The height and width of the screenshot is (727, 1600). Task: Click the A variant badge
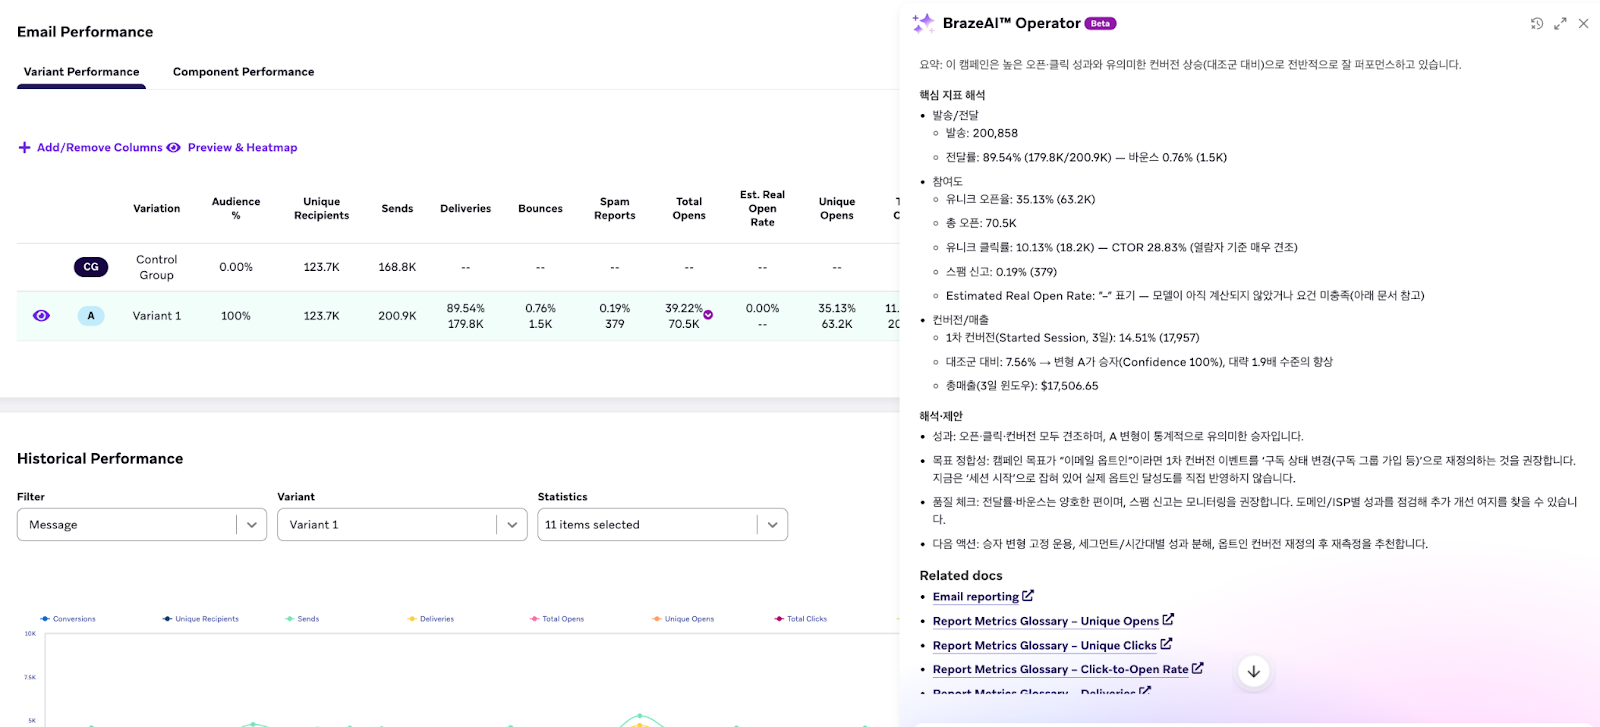[91, 316]
